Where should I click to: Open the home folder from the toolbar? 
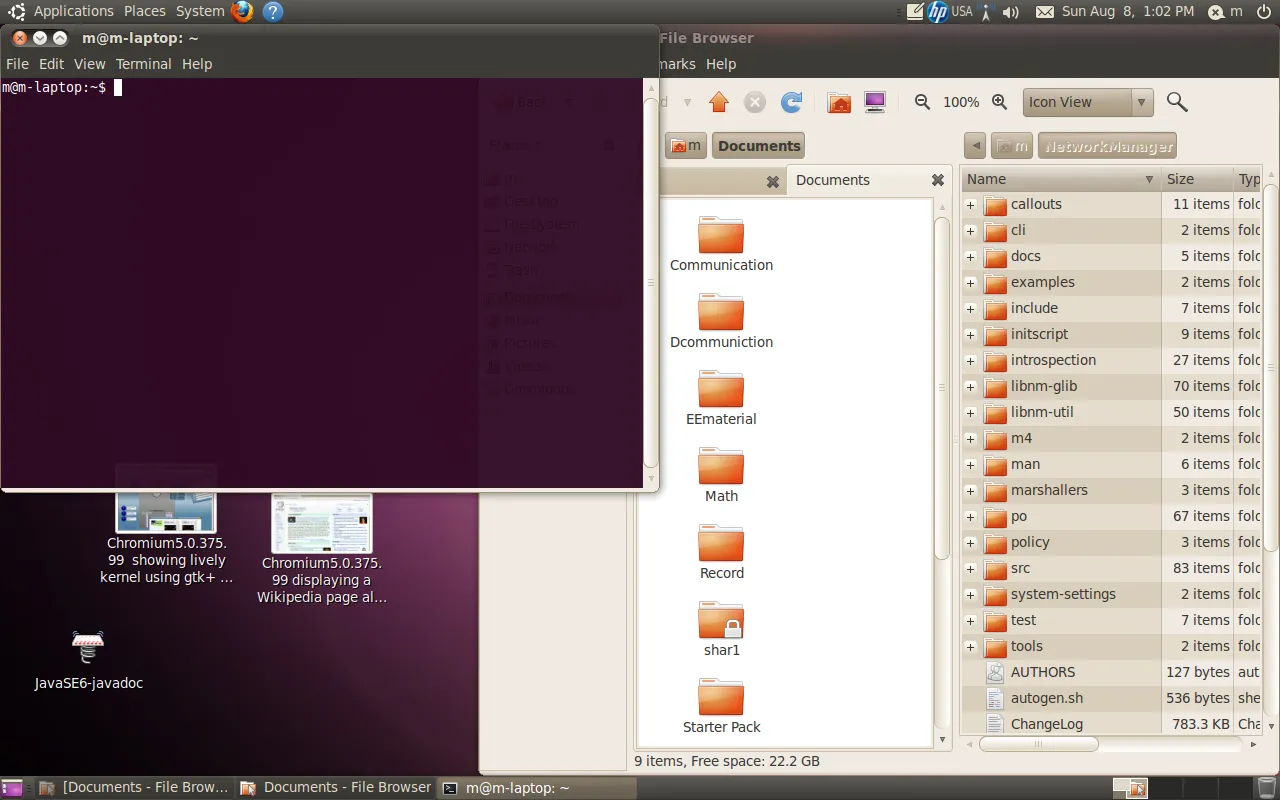coord(839,101)
